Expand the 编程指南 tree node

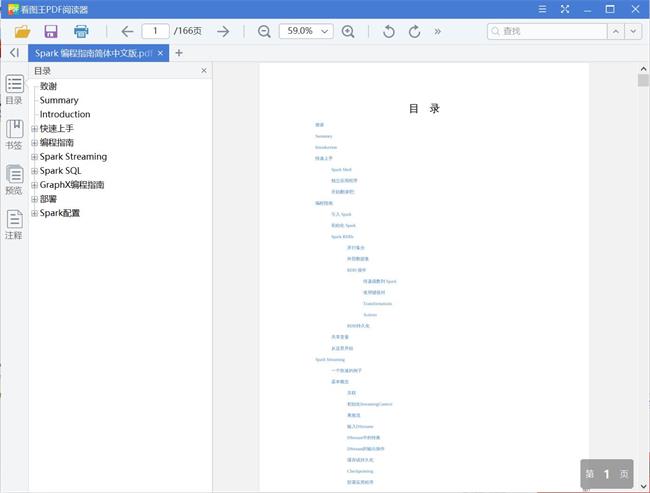click(34, 143)
